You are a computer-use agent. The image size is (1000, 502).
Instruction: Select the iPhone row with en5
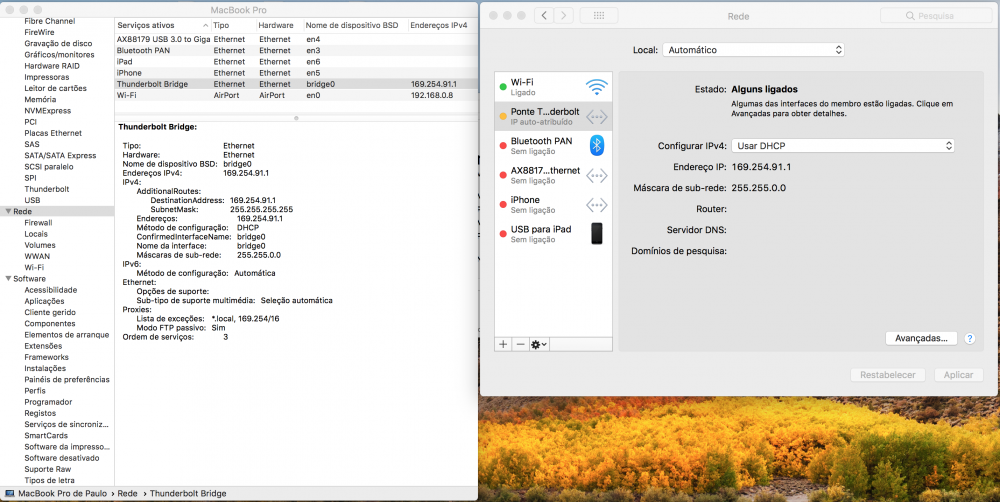296,73
